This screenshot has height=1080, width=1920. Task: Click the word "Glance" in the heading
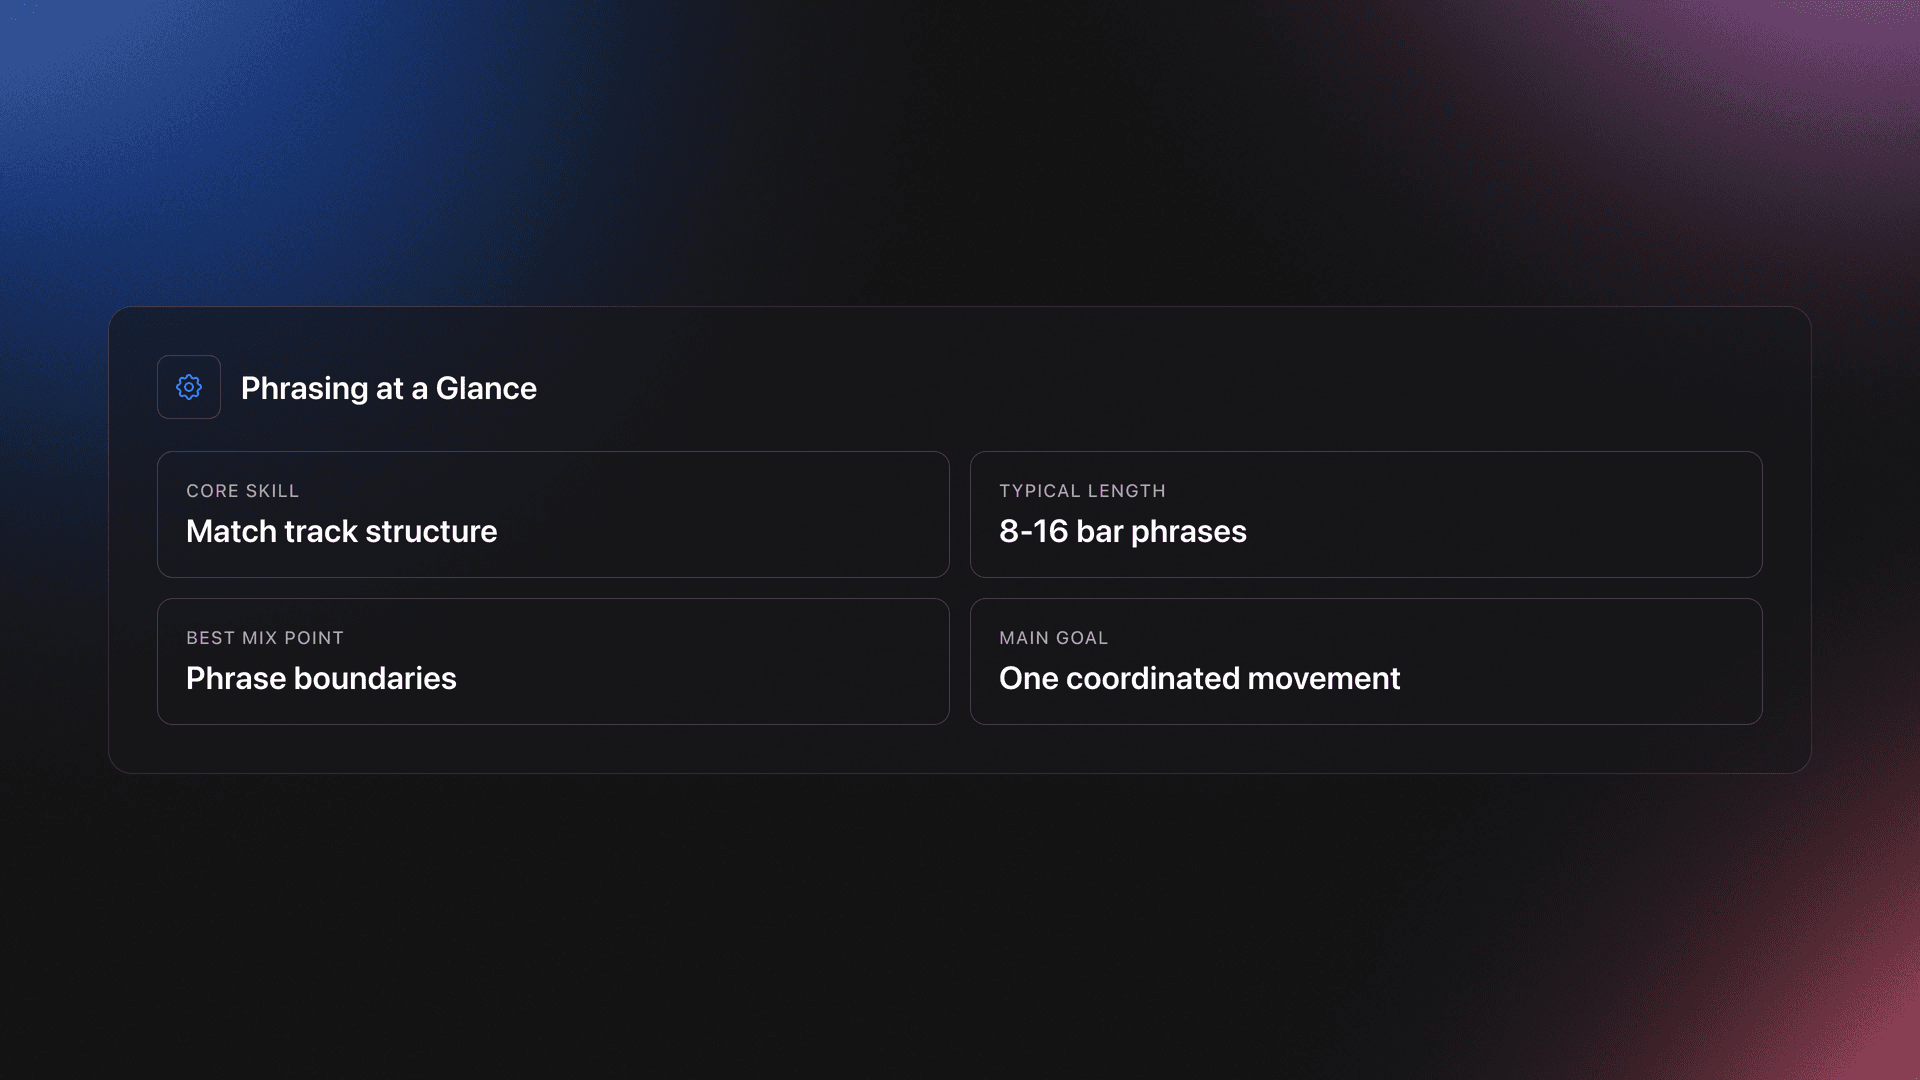coord(486,388)
